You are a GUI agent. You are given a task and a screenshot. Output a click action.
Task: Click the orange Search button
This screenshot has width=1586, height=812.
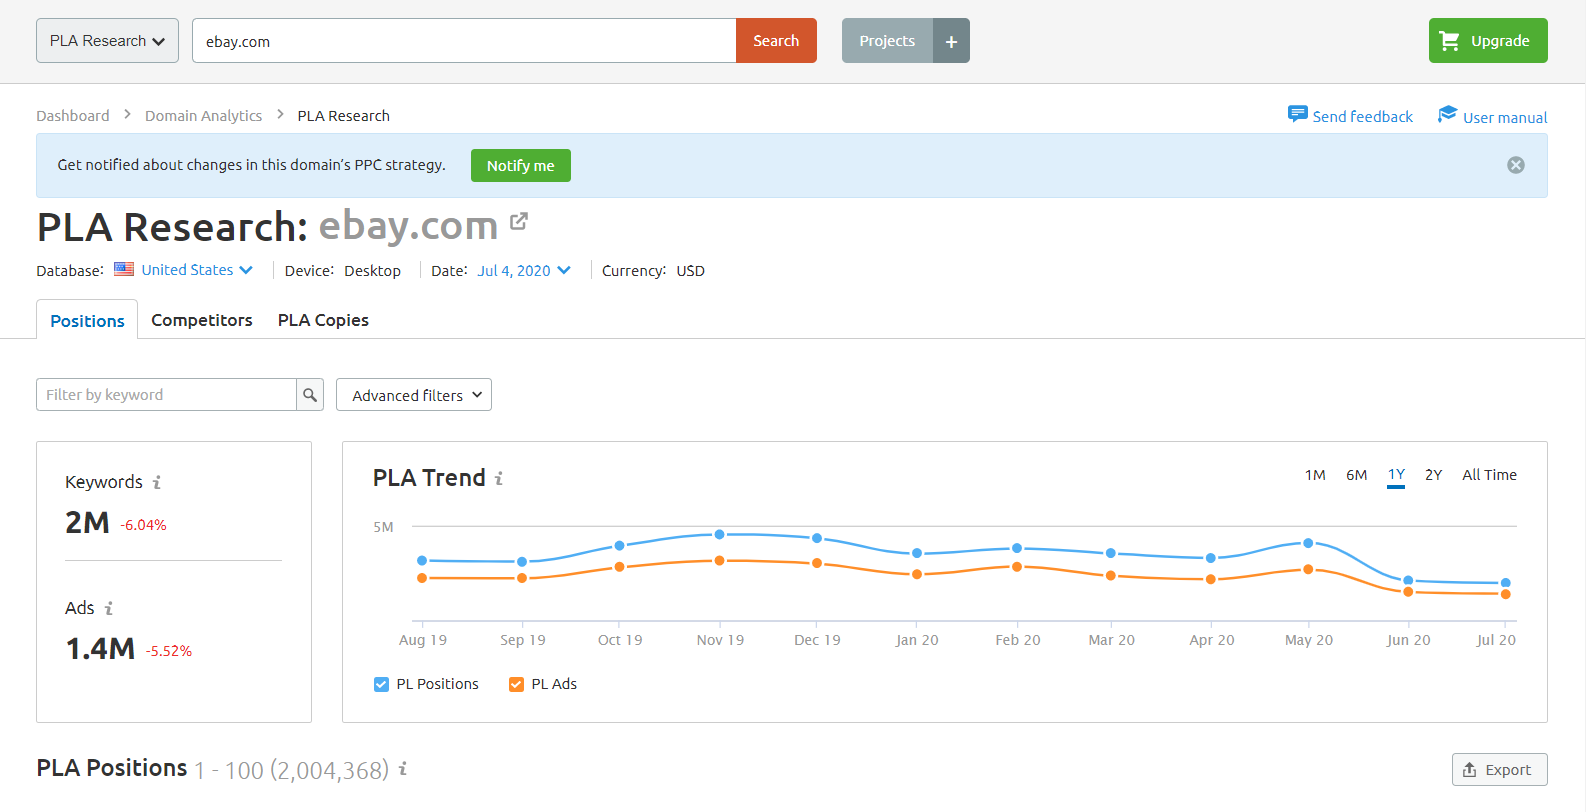(x=776, y=41)
